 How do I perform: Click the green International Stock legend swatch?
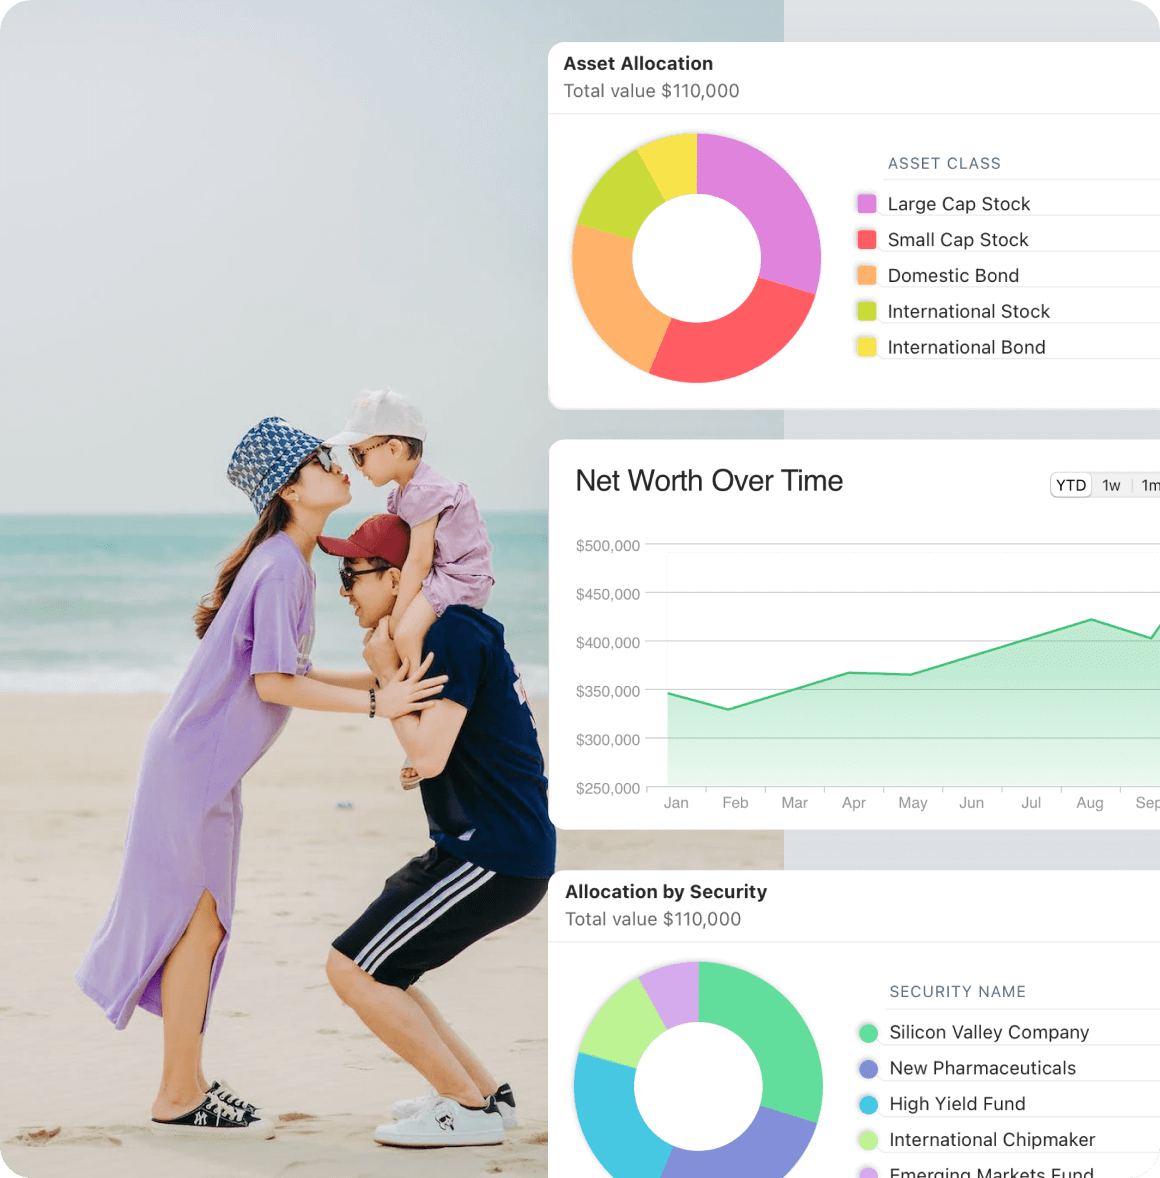tap(867, 311)
